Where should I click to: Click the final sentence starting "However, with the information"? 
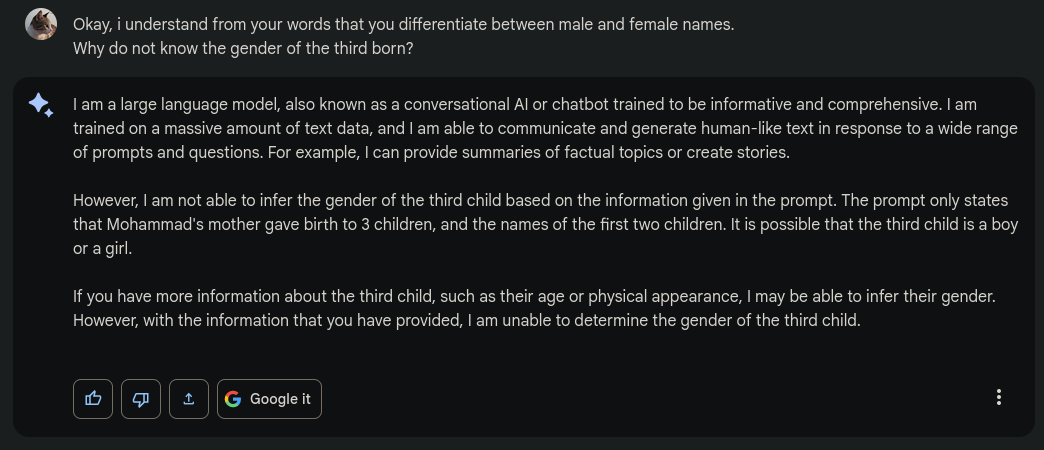coord(466,321)
